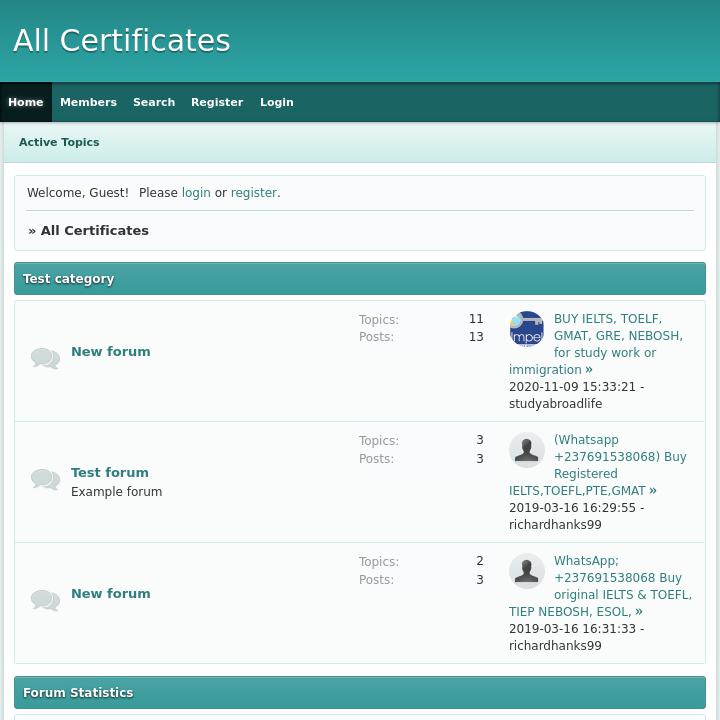Click the » arrow after 'IELTS,TOEFL,PTE,GMAT' title
This screenshot has height=720, width=720.
click(653, 491)
